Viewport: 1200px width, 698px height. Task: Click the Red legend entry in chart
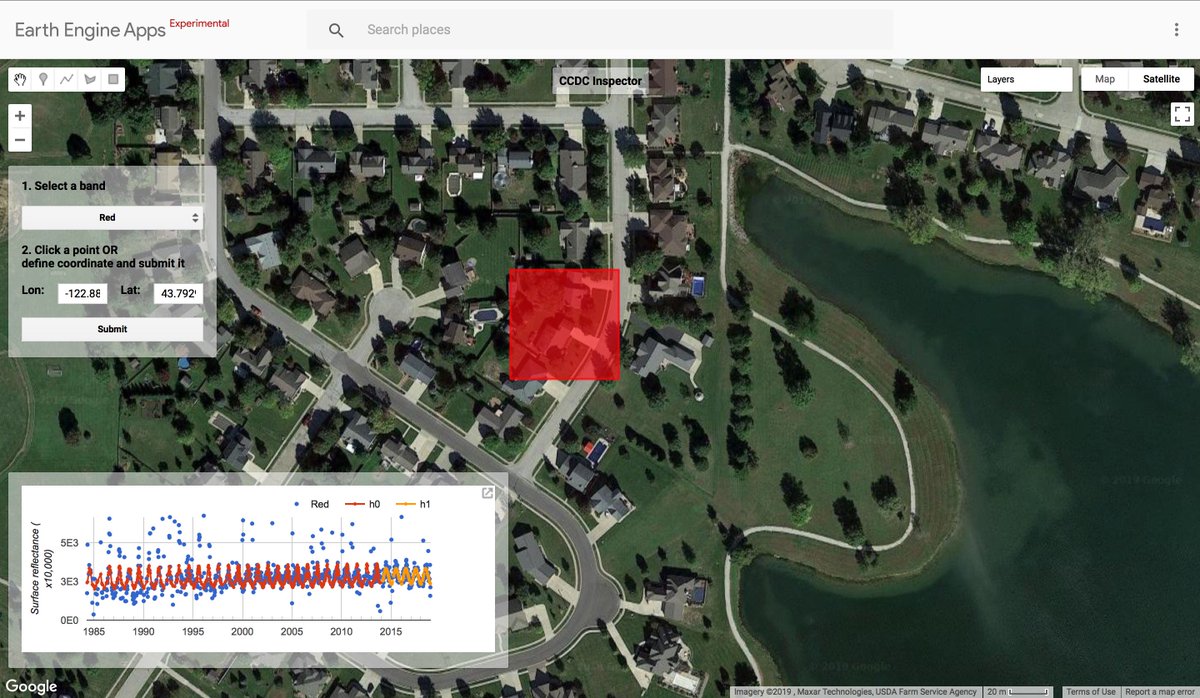(x=313, y=504)
